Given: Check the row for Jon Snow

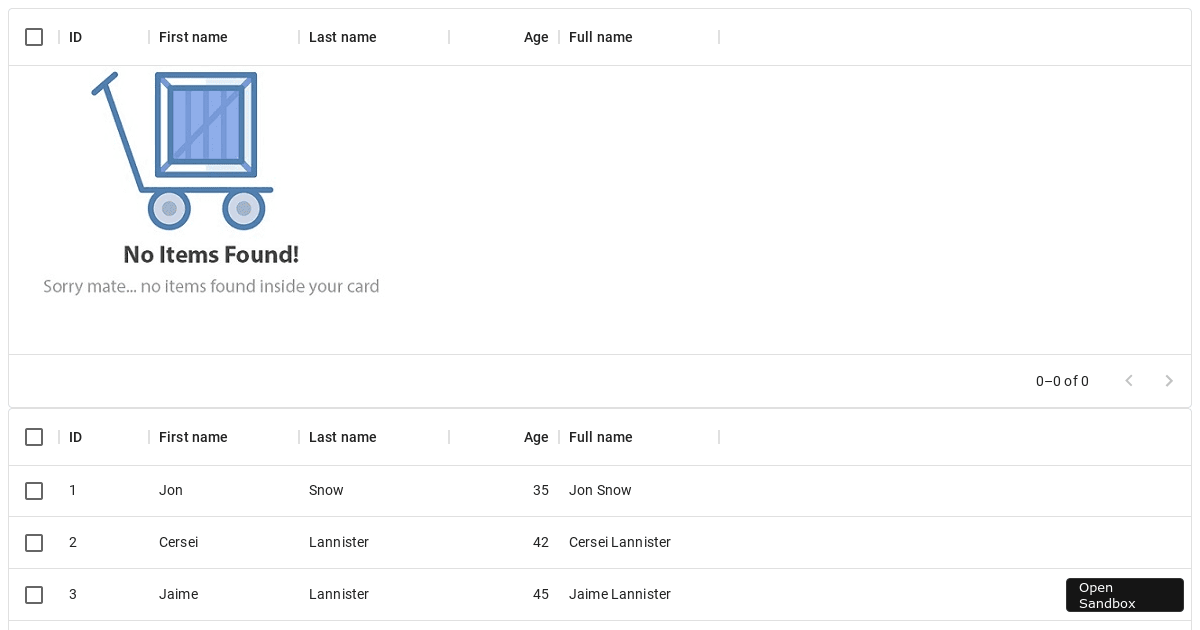Looking at the screenshot, I should pos(34,491).
